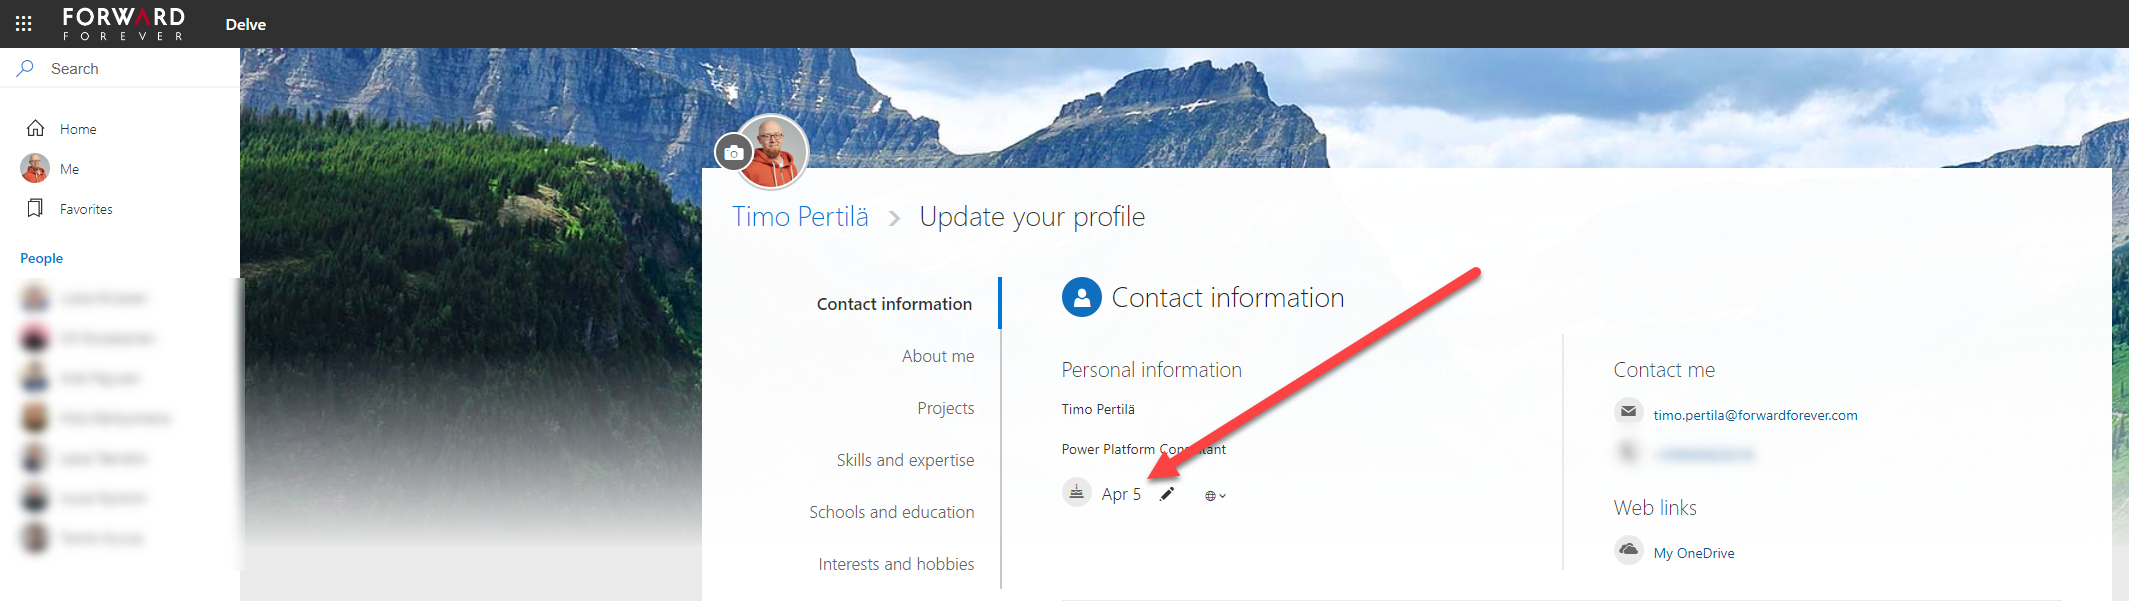Open the My OneDrive link

click(1693, 553)
